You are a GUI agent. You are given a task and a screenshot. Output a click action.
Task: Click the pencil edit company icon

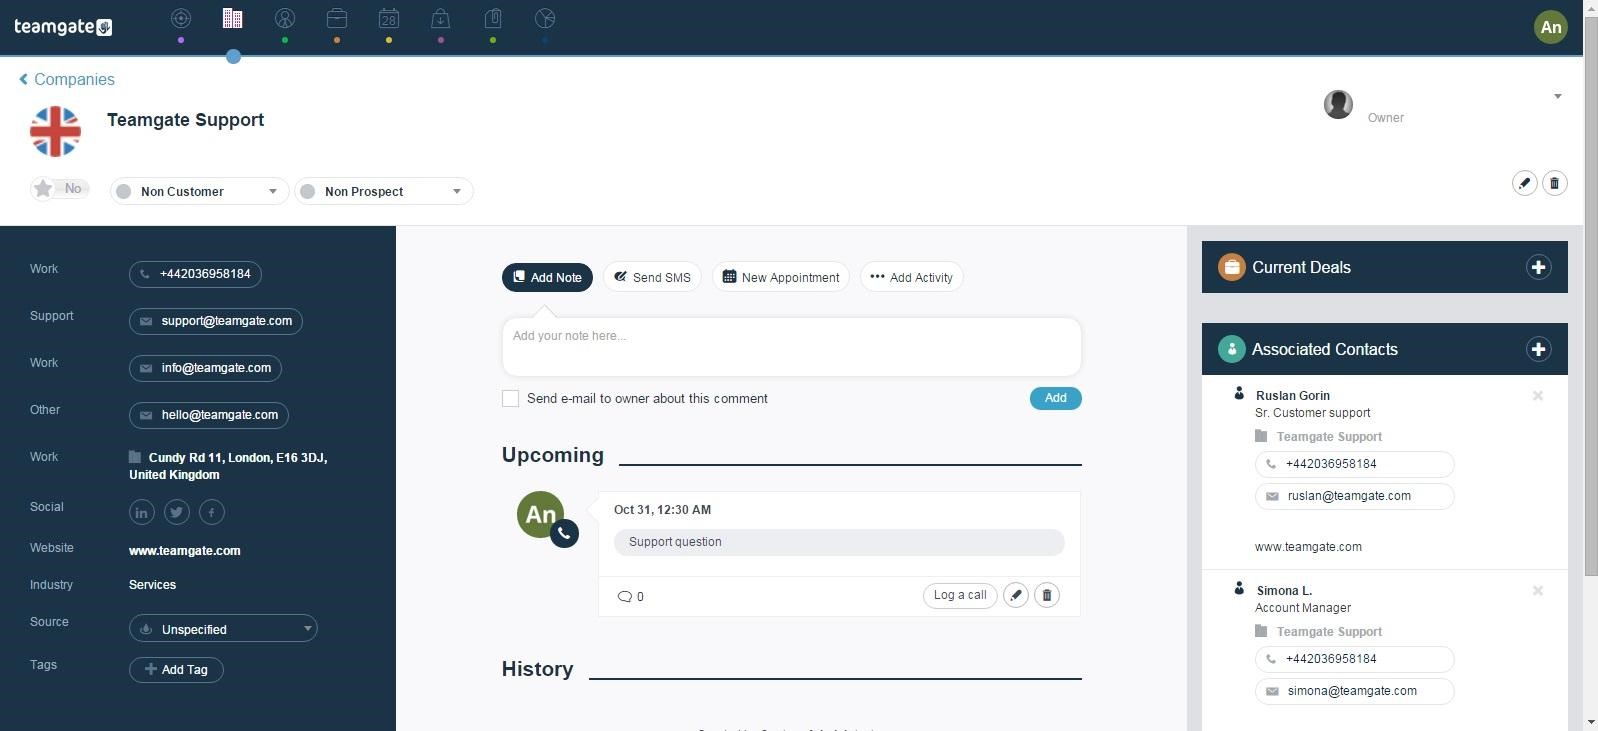1524,183
